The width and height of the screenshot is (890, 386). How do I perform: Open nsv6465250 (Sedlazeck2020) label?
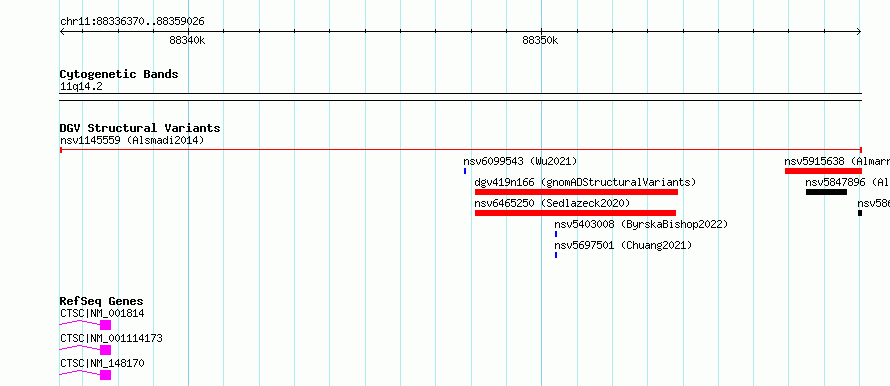[552, 203]
